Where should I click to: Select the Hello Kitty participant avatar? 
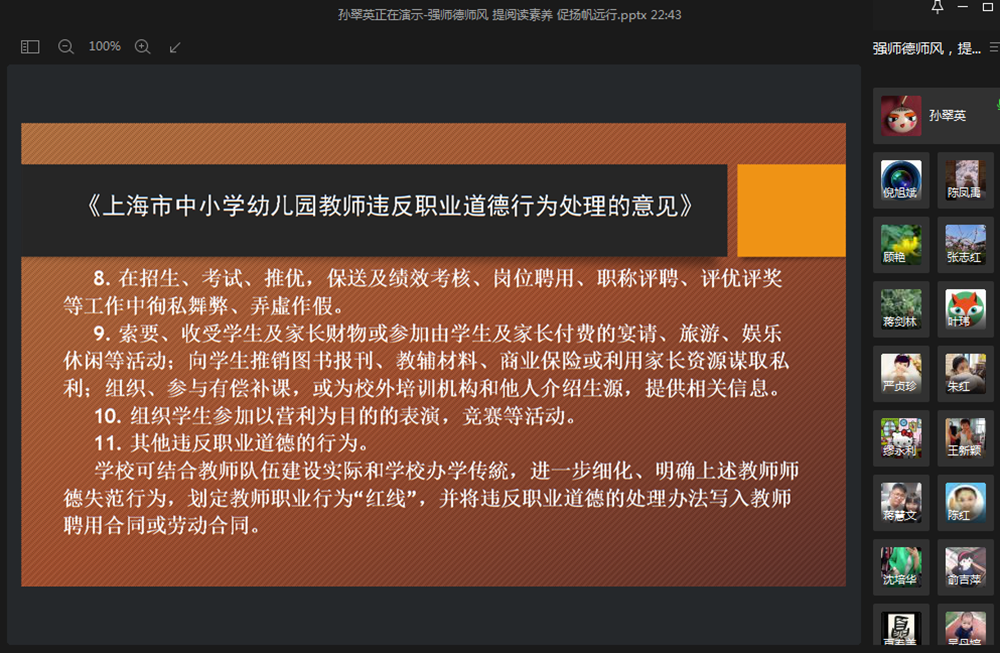click(901, 438)
